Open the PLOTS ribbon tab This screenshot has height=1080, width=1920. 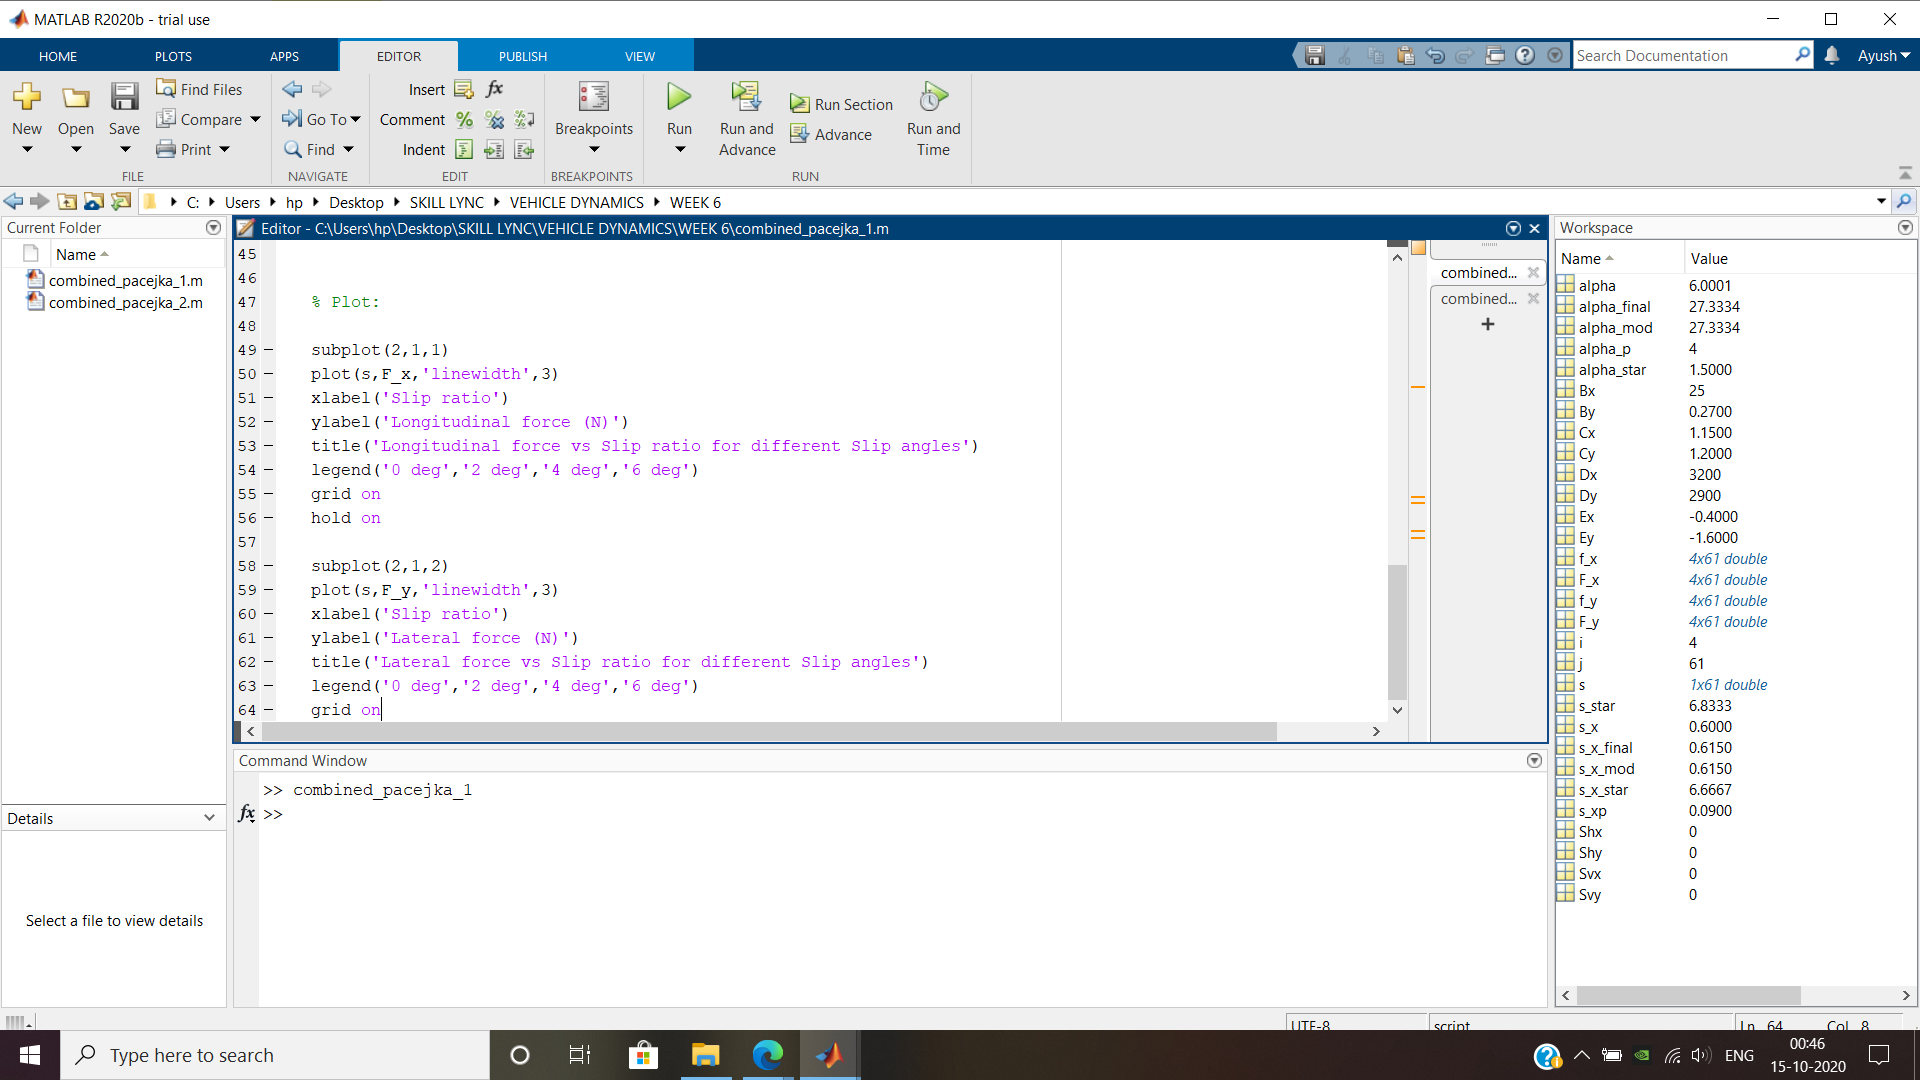pyautogui.click(x=172, y=55)
